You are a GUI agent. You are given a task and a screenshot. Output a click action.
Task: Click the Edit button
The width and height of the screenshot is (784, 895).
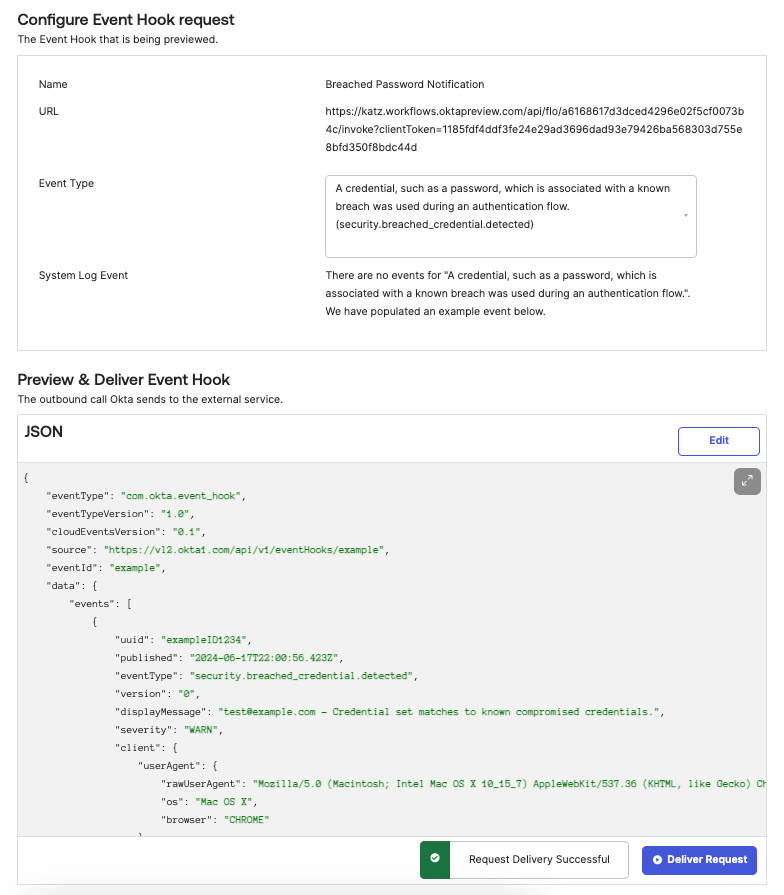pyautogui.click(x=719, y=440)
